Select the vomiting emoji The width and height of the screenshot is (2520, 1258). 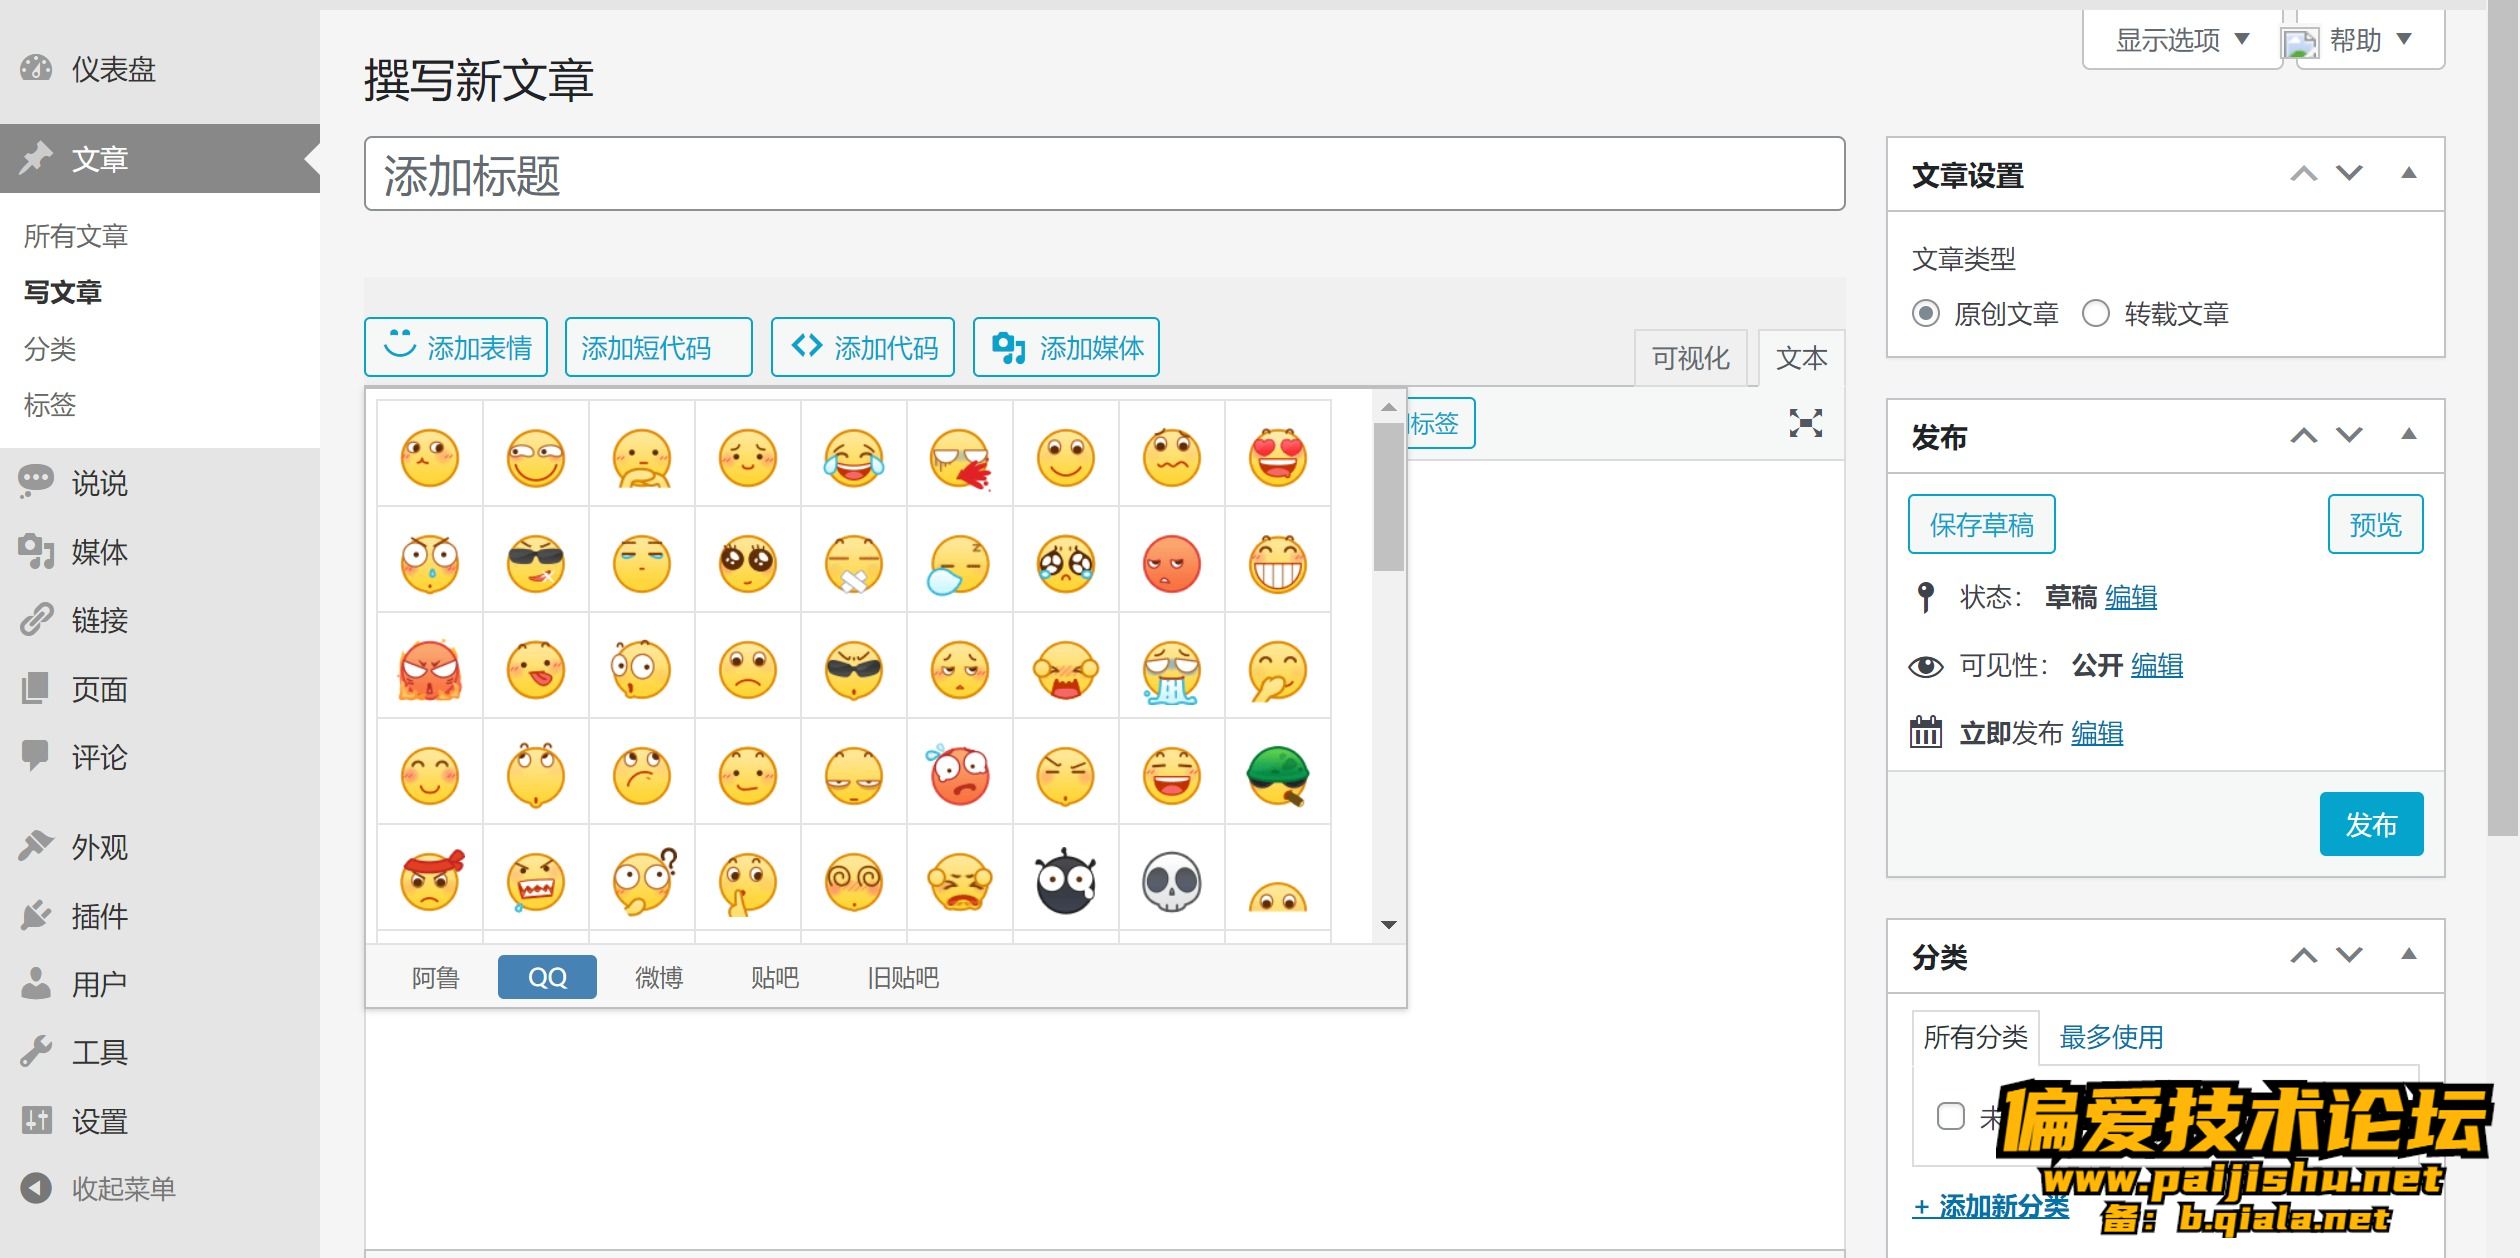pyautogui.click(x=1171, y=672)
